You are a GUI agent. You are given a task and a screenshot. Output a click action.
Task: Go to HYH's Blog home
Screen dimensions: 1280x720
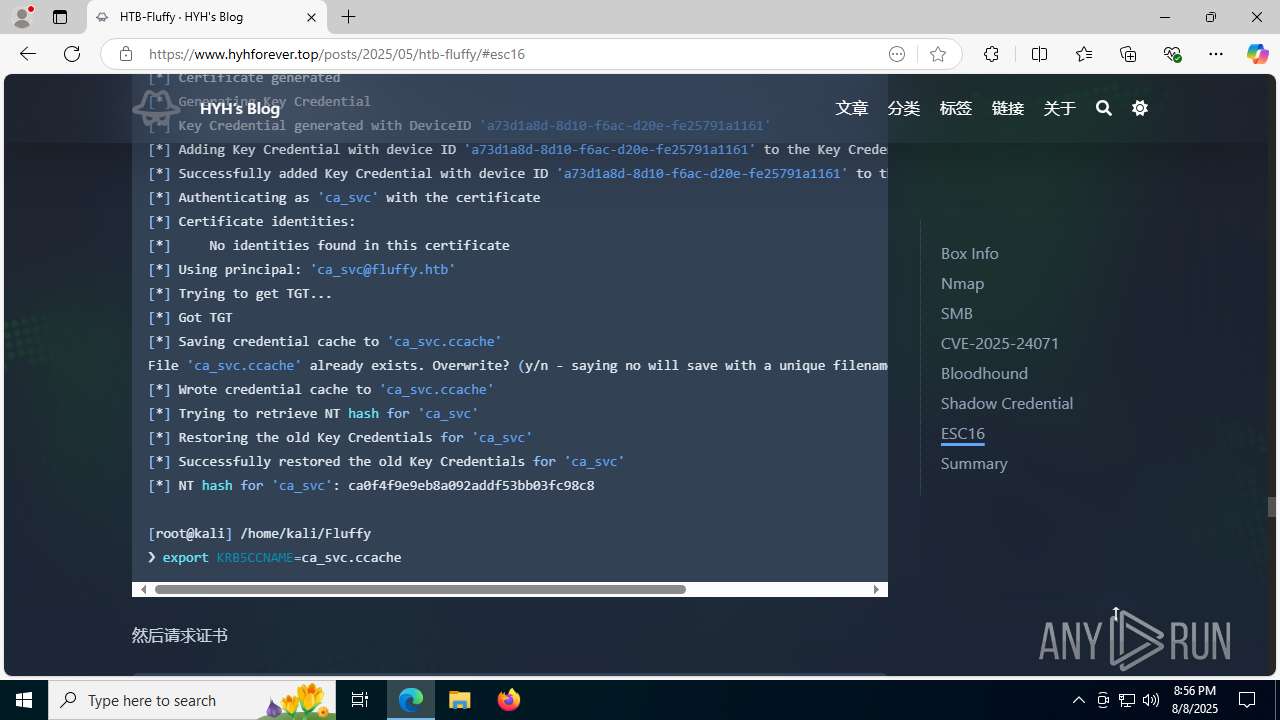click(x=239, y=108)
